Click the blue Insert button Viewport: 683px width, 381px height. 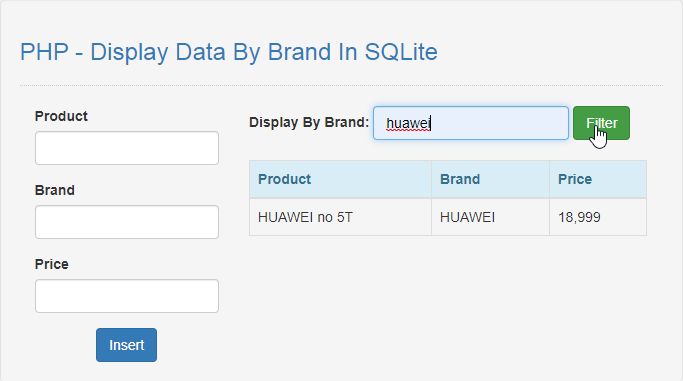(x=126, y=345)
